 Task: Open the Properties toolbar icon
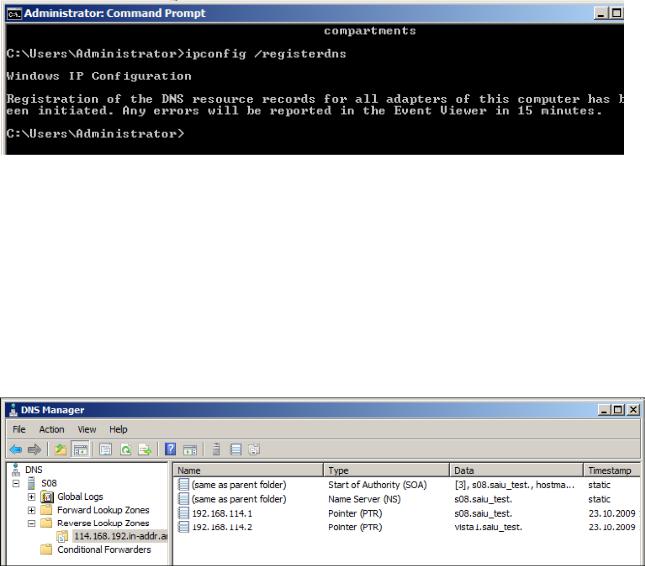pos(105,449)
